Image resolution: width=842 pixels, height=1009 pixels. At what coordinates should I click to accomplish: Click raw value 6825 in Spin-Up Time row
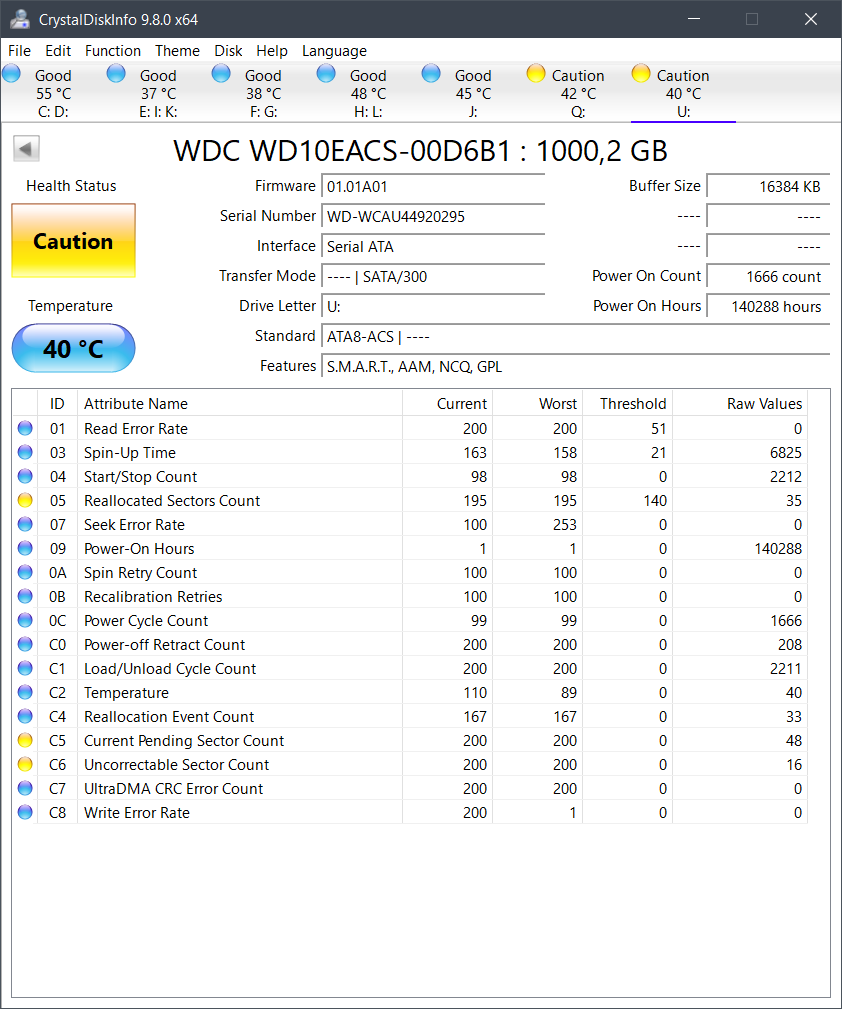[x=786, y=453]
